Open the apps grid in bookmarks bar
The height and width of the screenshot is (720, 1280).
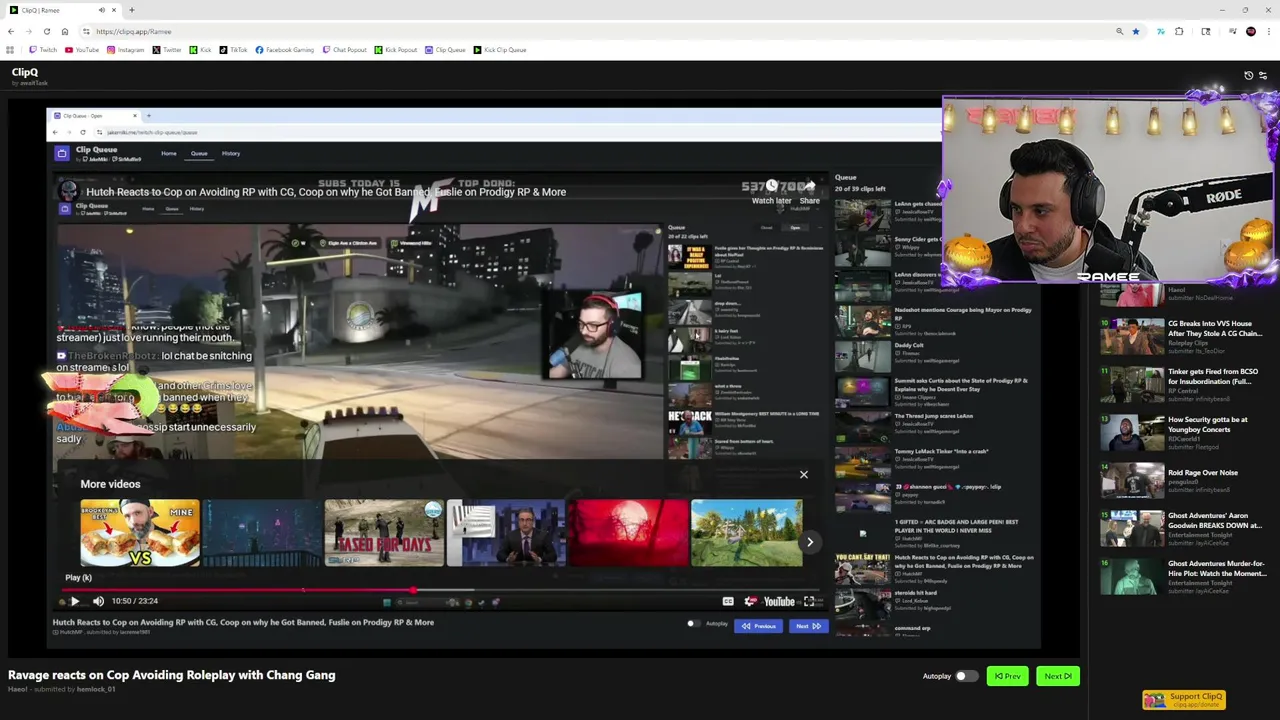click(10, 50)
